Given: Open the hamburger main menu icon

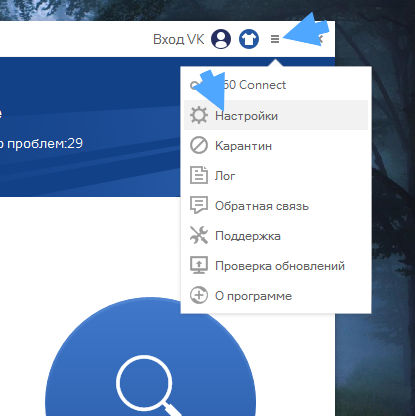Looking at the screenshot, I should click(275, 39).
